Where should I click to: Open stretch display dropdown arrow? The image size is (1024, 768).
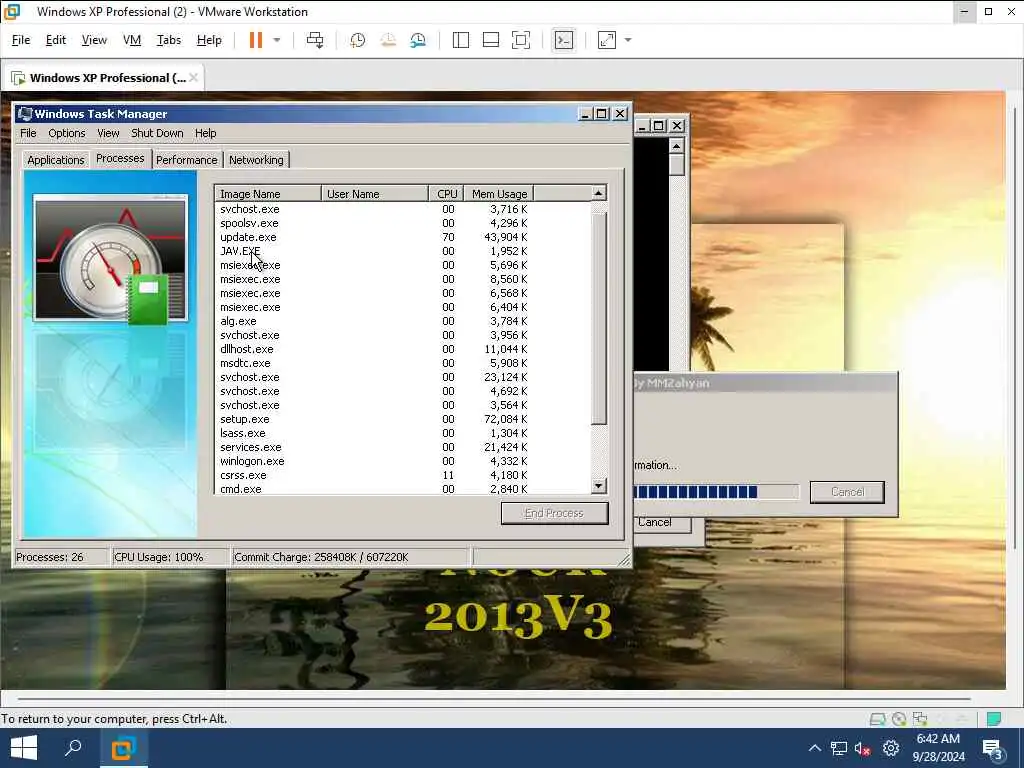coord(628,40)
